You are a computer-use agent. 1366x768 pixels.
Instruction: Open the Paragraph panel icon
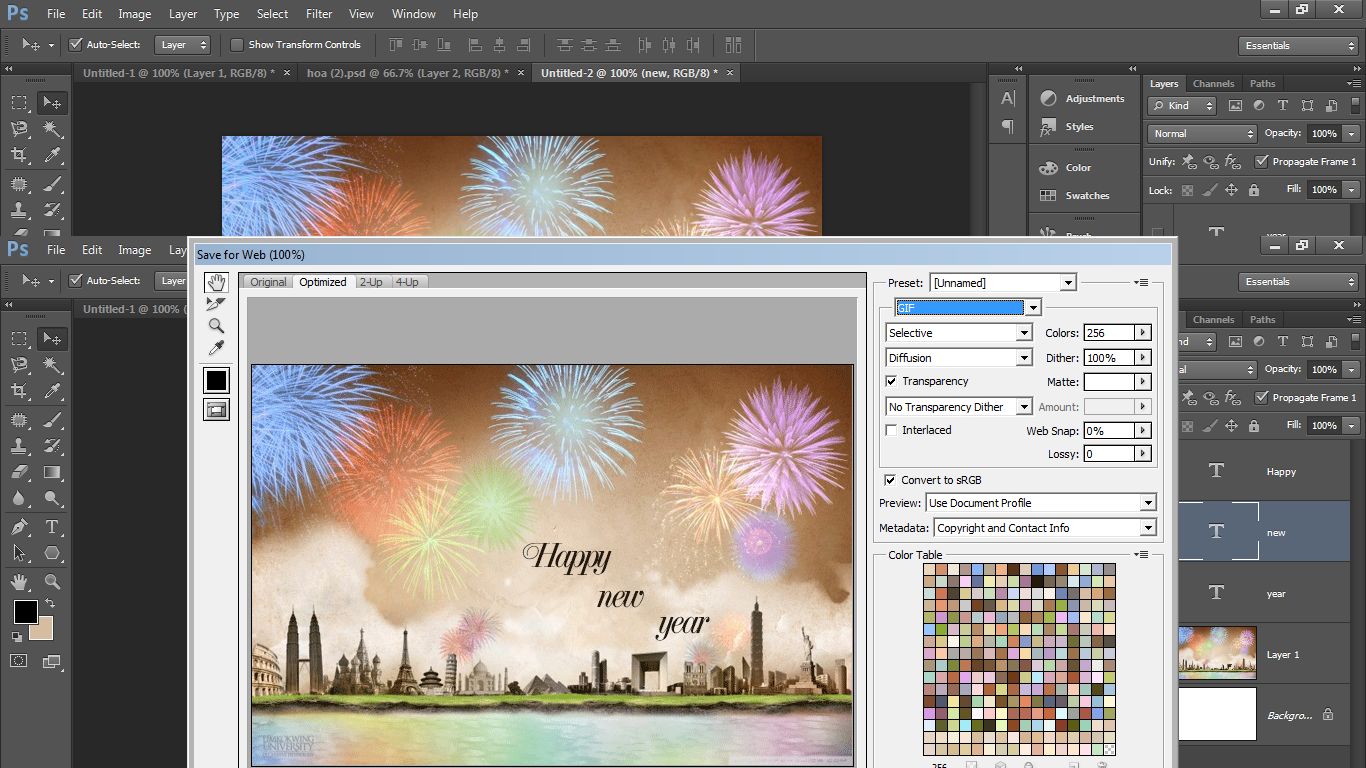tap(1008, 127)
